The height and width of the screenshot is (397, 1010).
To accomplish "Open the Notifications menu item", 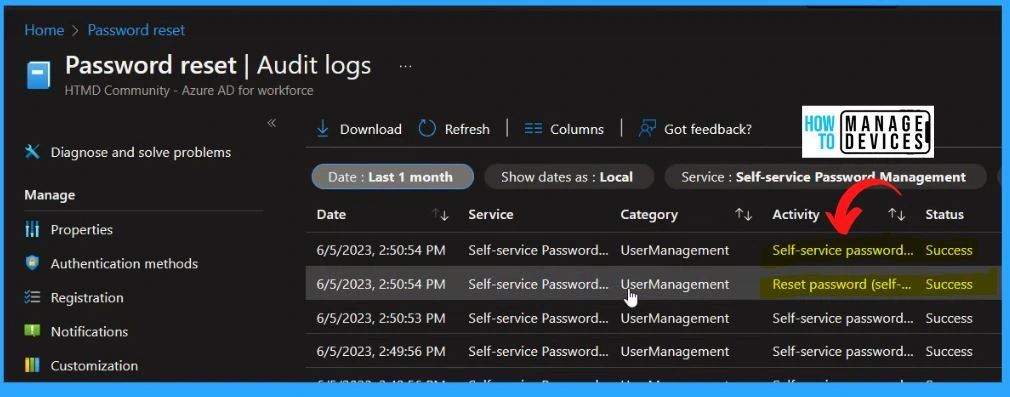I will click(90, 331).
